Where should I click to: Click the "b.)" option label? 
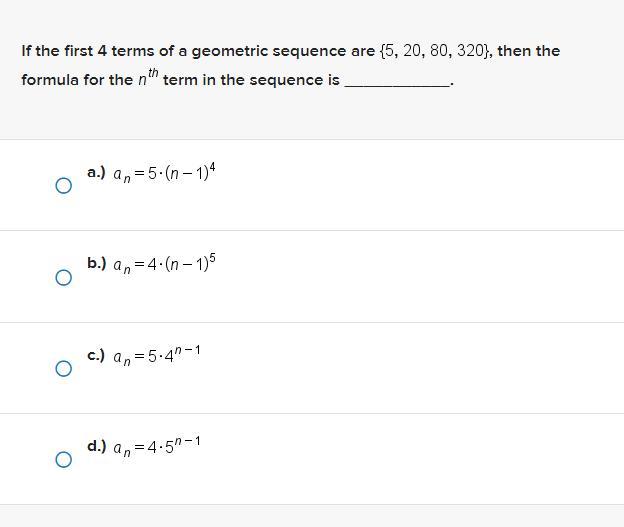pos(96,263)
